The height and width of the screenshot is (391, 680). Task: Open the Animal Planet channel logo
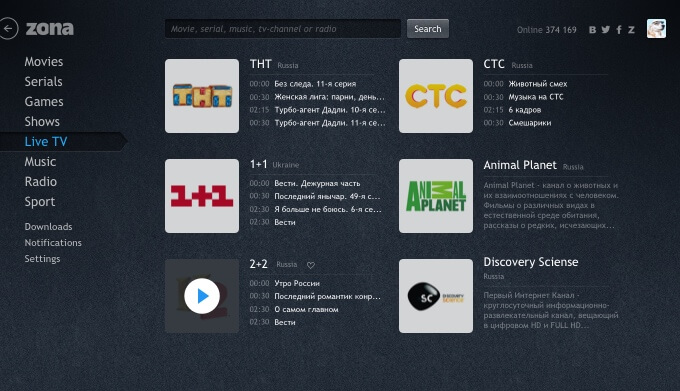coord(436,196)
